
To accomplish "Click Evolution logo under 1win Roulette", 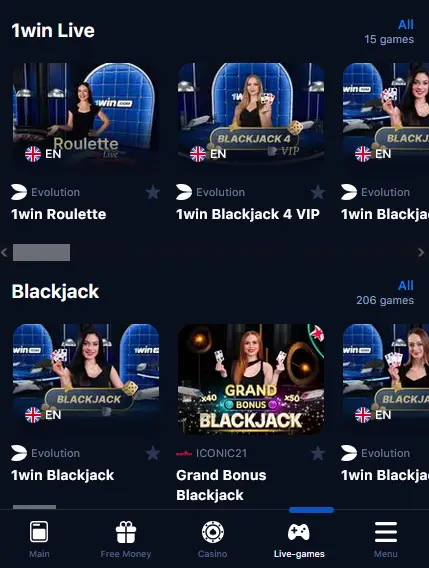I will click(x=19, y=192).
